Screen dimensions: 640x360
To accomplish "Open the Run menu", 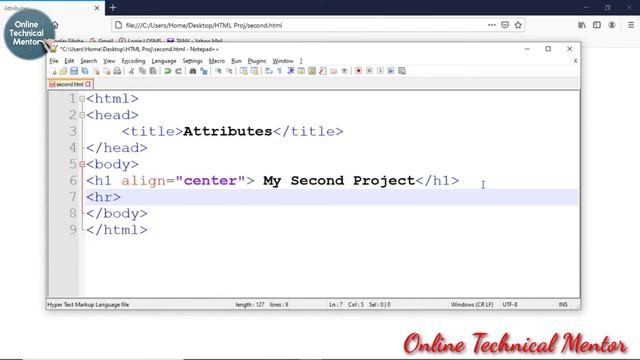I will coord(236,61).
